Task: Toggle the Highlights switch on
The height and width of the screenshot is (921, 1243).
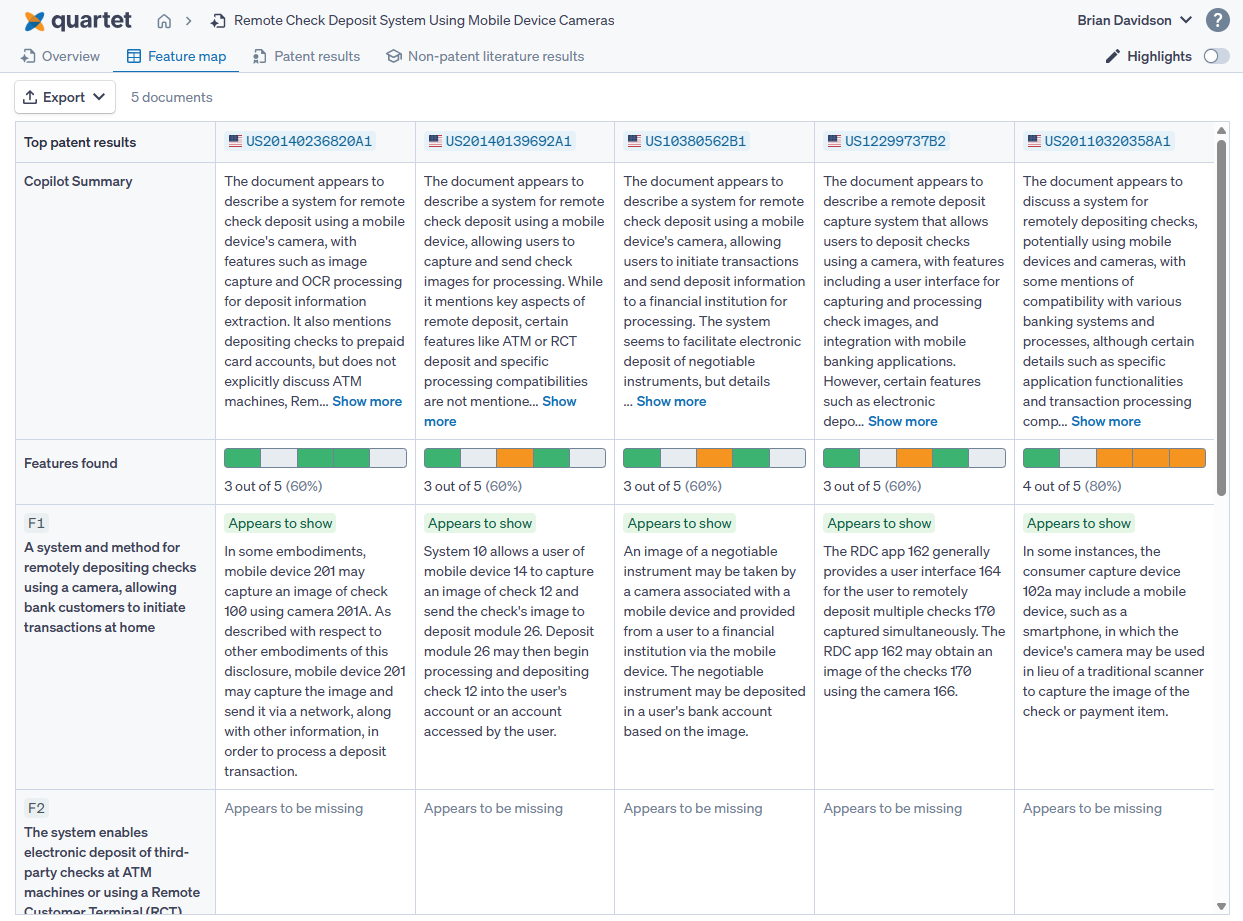Action: click(x=1216, y=57)
